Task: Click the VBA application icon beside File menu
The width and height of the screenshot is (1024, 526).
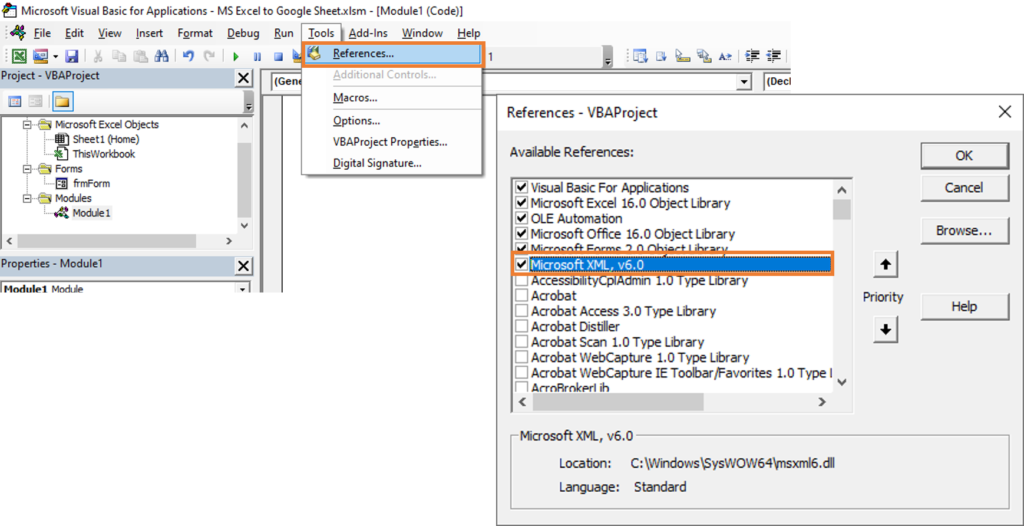Action: (x=18, y=33)
